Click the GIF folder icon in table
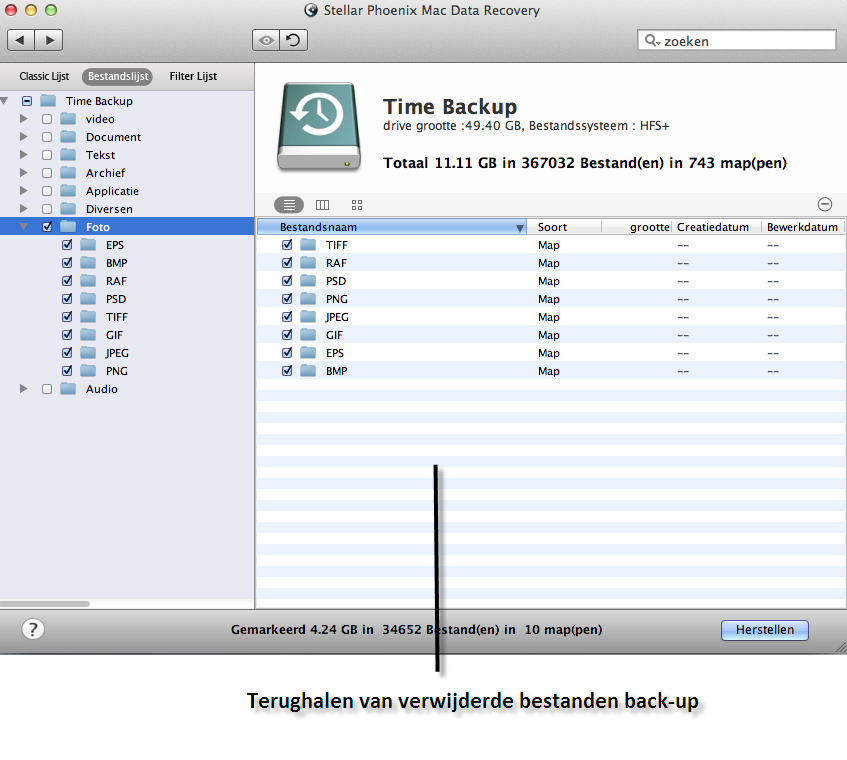The height and width of the screenshot is (760, 847). click(x=308, y=335)
